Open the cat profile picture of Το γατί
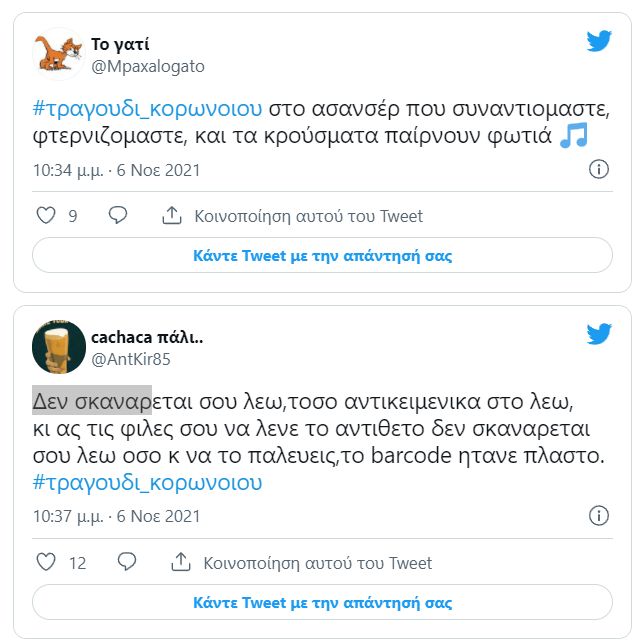Viewport: 635px width, 644px height. coord(58,53)
